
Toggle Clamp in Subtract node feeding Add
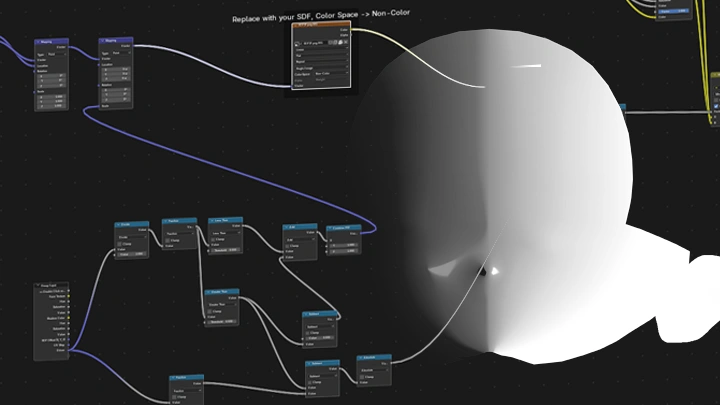[307, 333]
